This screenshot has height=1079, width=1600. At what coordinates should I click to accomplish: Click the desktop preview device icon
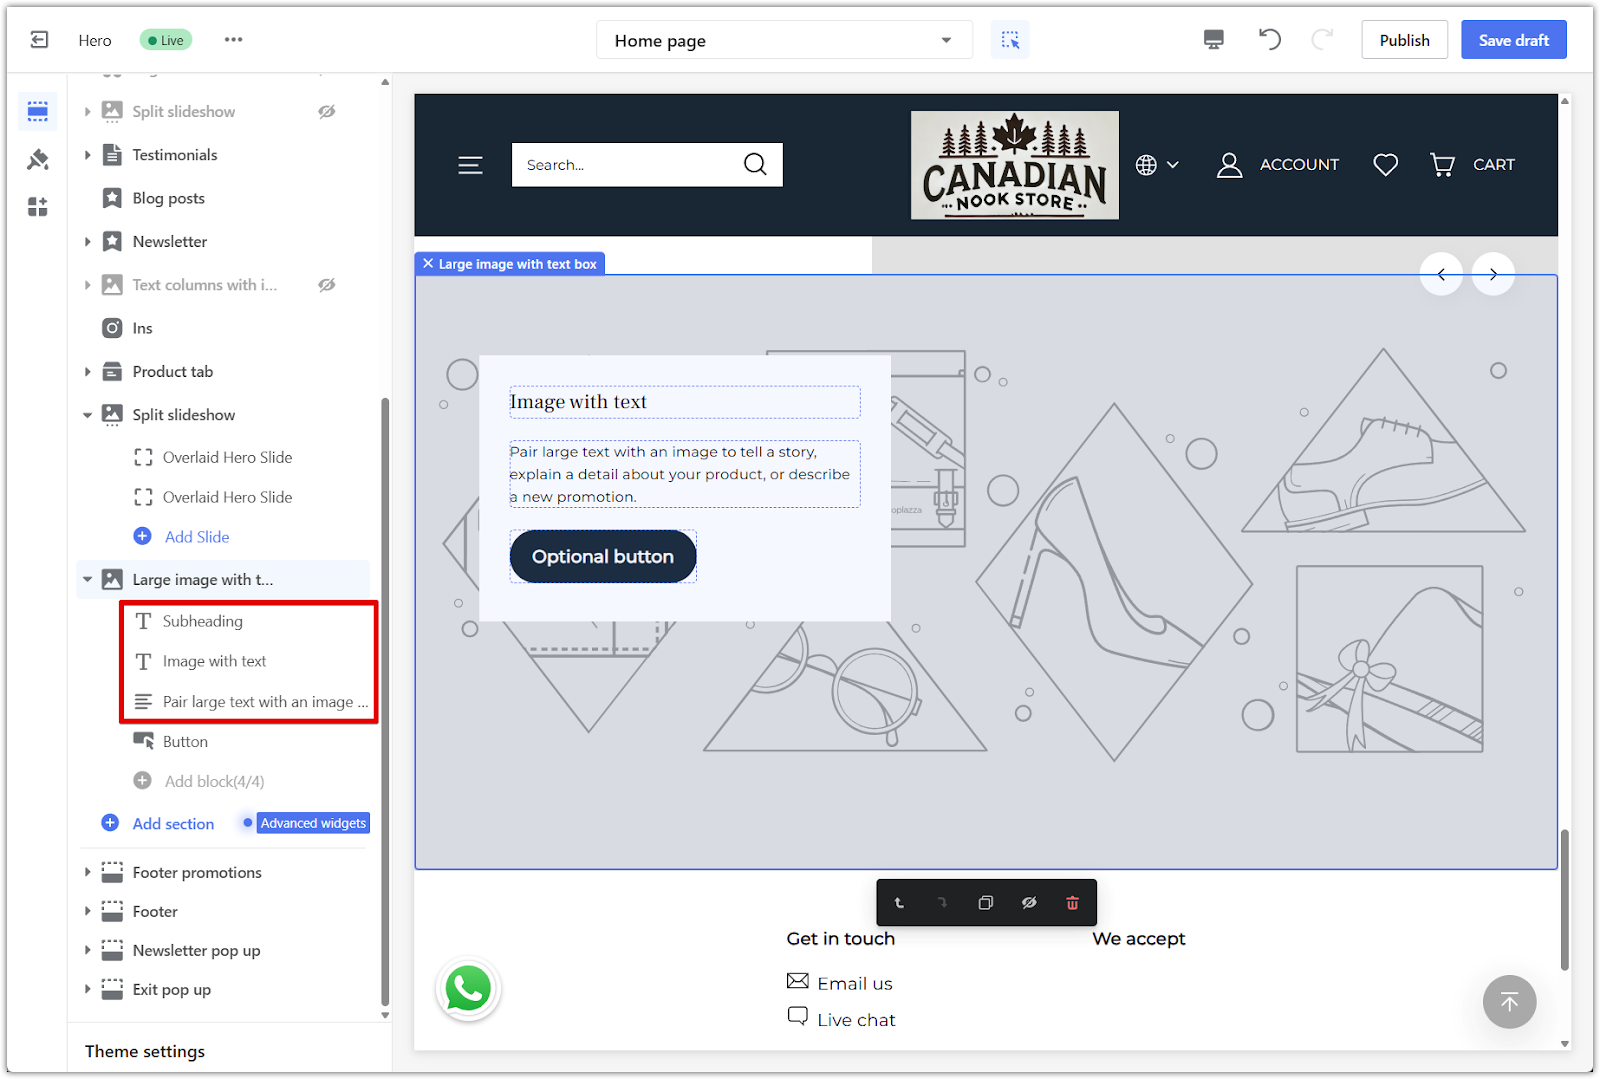tap(1213, 40)
